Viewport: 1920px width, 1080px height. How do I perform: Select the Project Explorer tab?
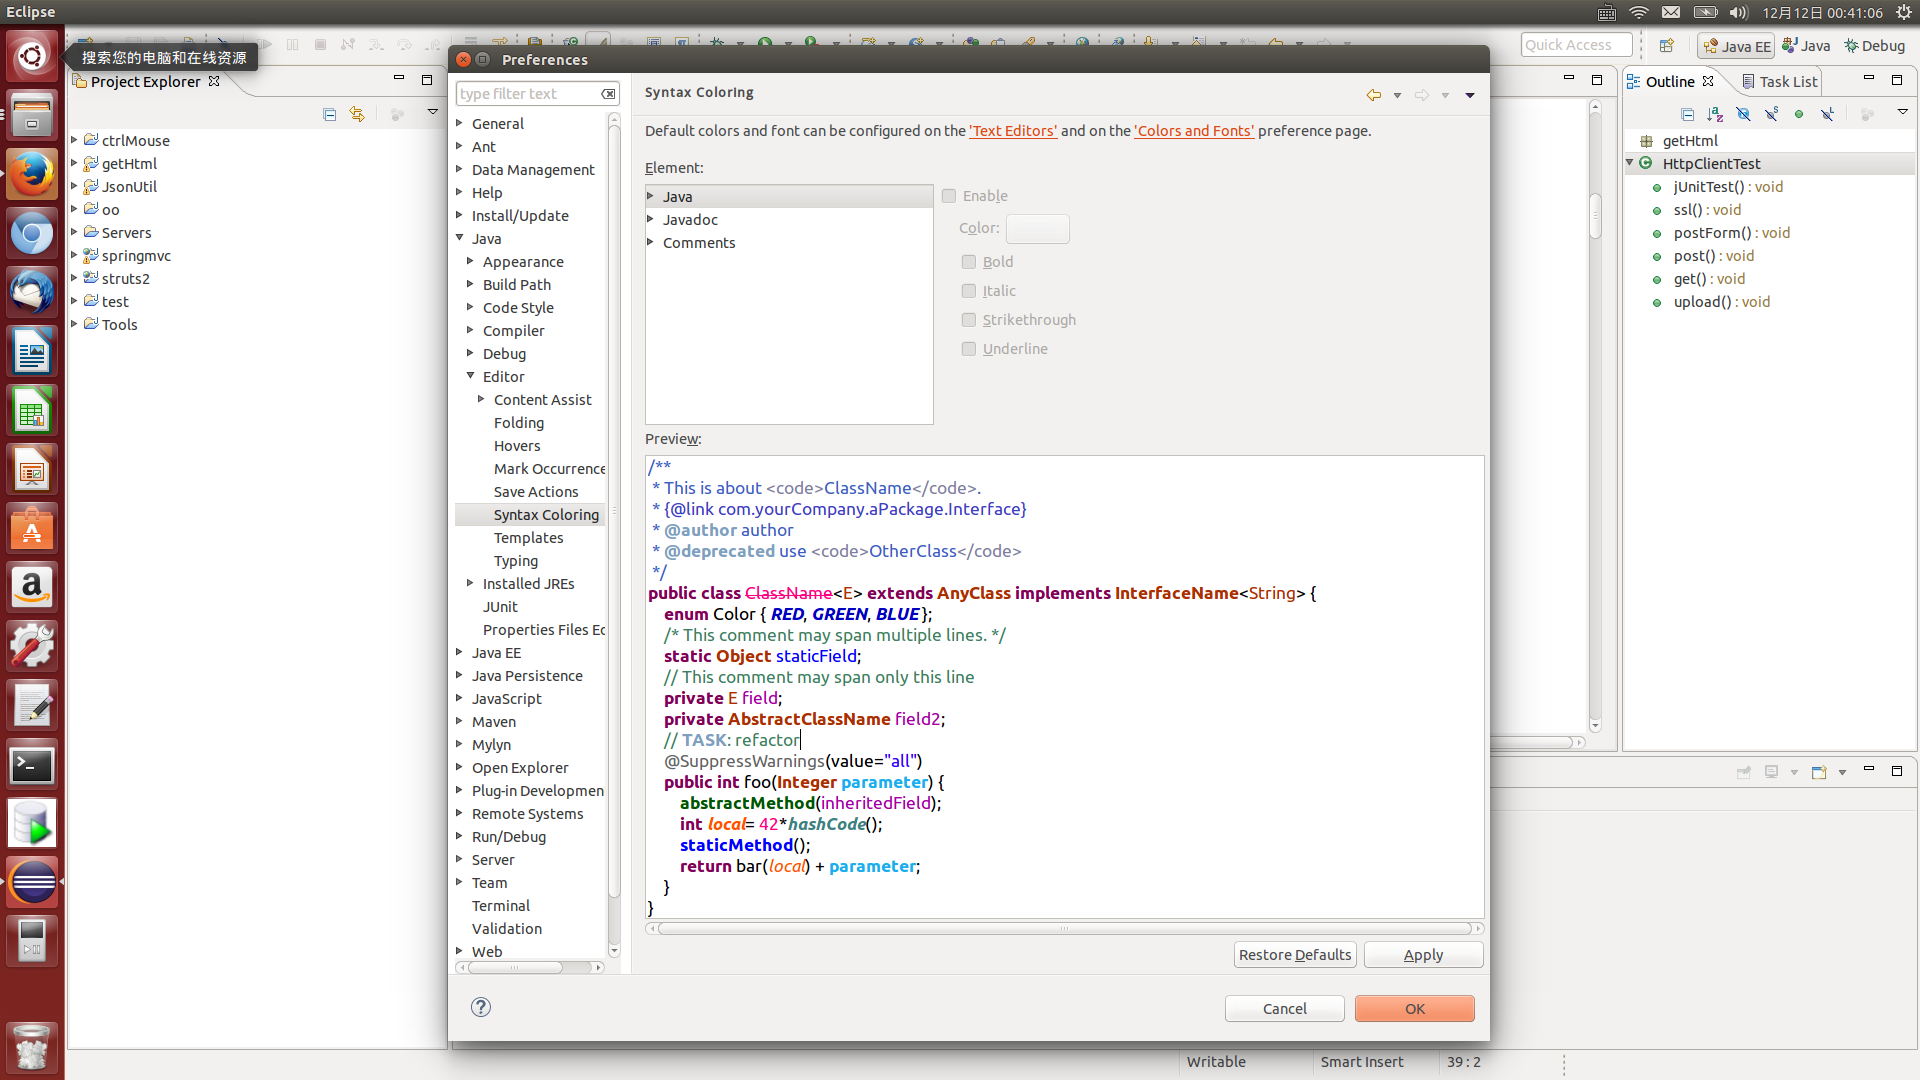click(146, 82)
